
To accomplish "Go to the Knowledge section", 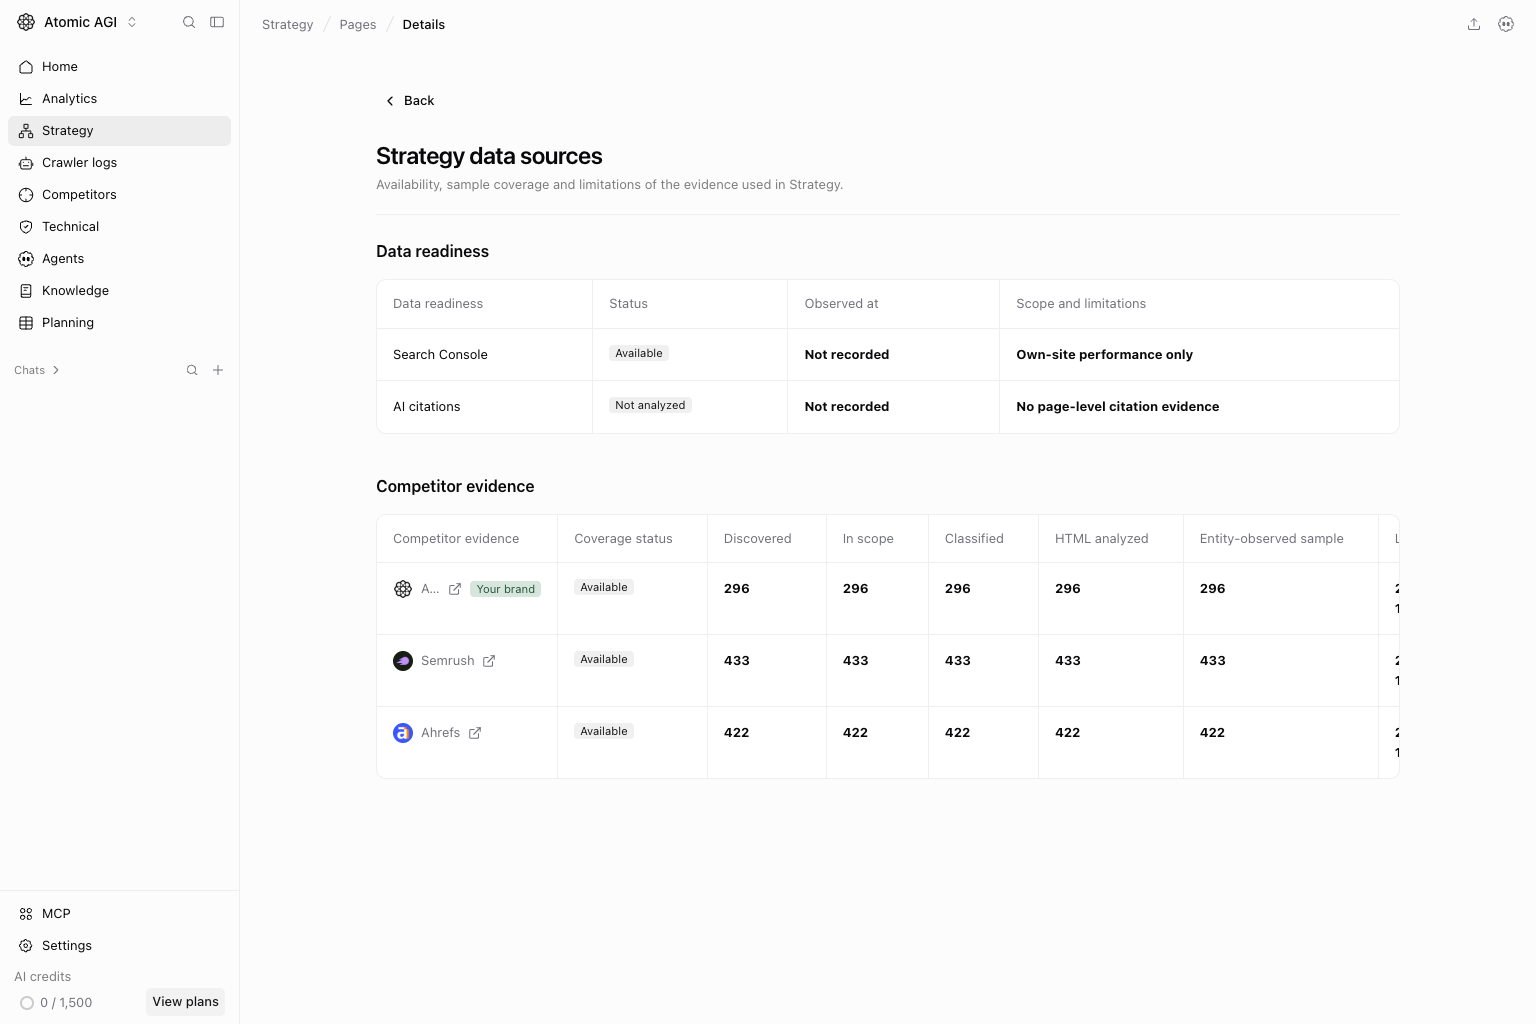I will pos(119,291).
